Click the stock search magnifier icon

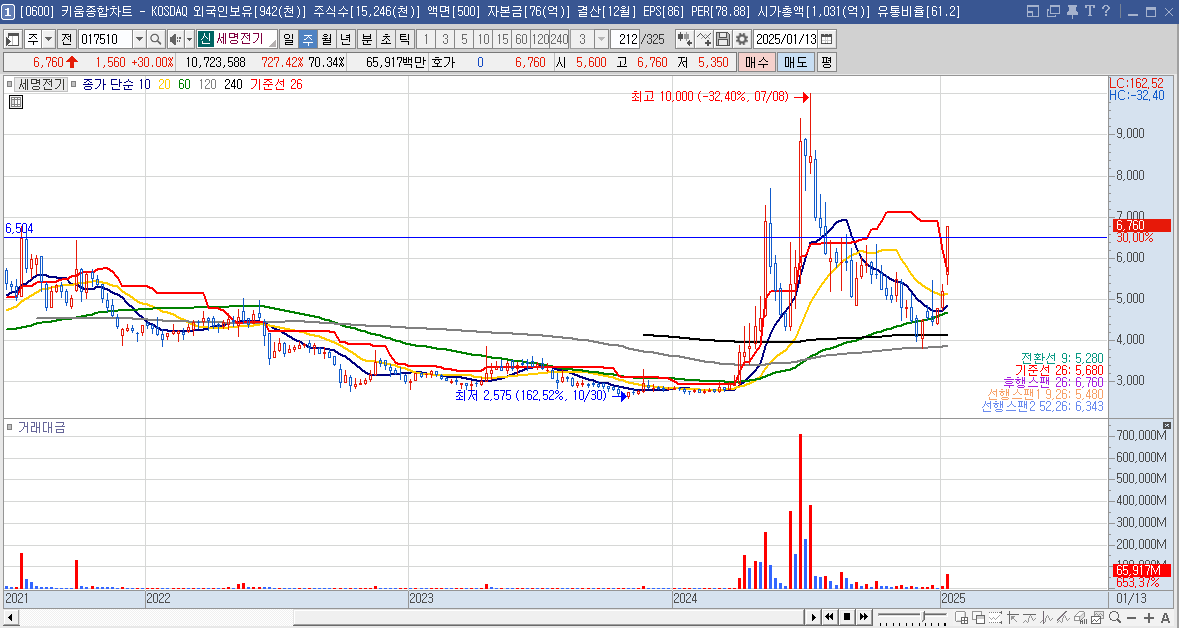156,39
